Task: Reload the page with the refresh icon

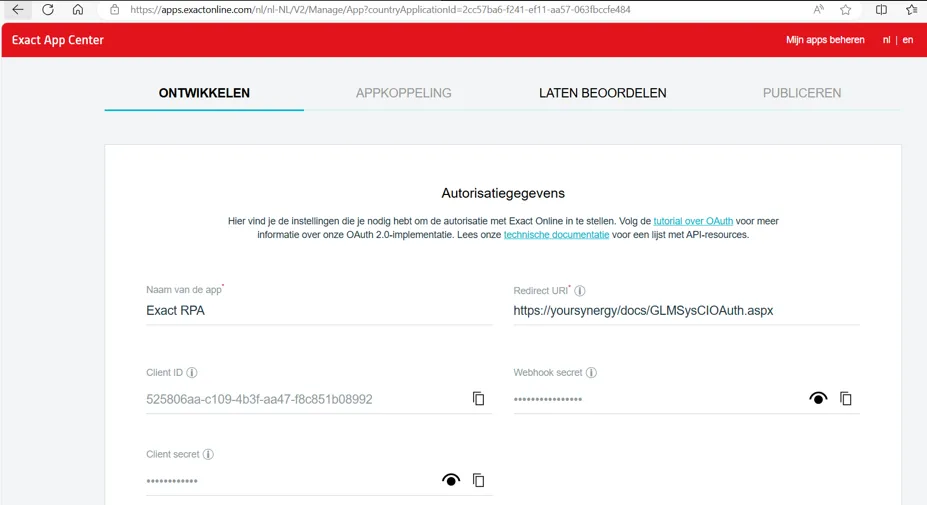Action: click(48, 9)
